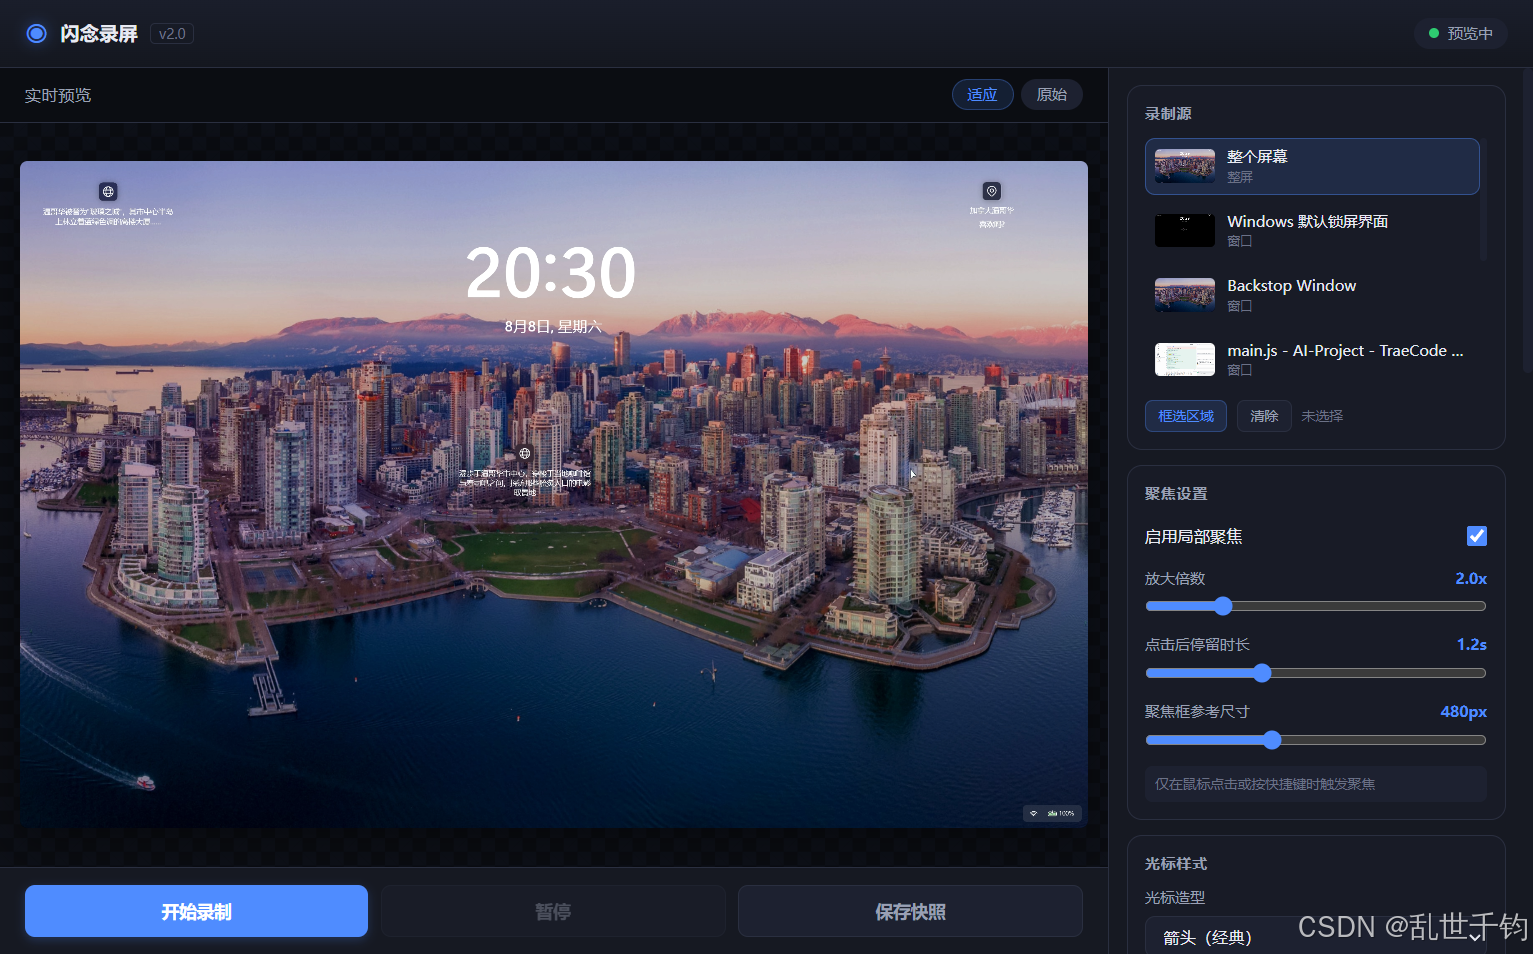Image resolution: width=1533 pixels, height=954 pixels.
Task: Click the 放大倍数 slider track
Action: (x=1316, y=606)
